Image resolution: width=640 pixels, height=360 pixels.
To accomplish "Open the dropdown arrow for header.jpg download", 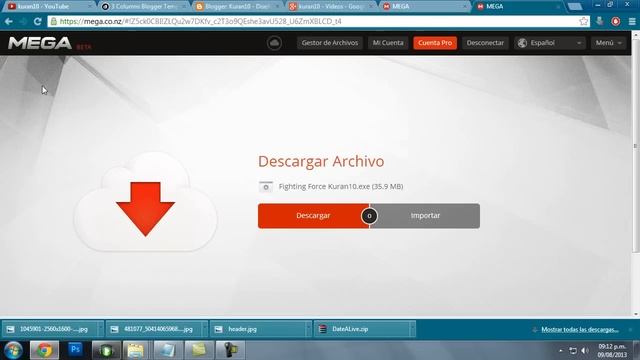I will pyautogui.click(x=309, y=329).
